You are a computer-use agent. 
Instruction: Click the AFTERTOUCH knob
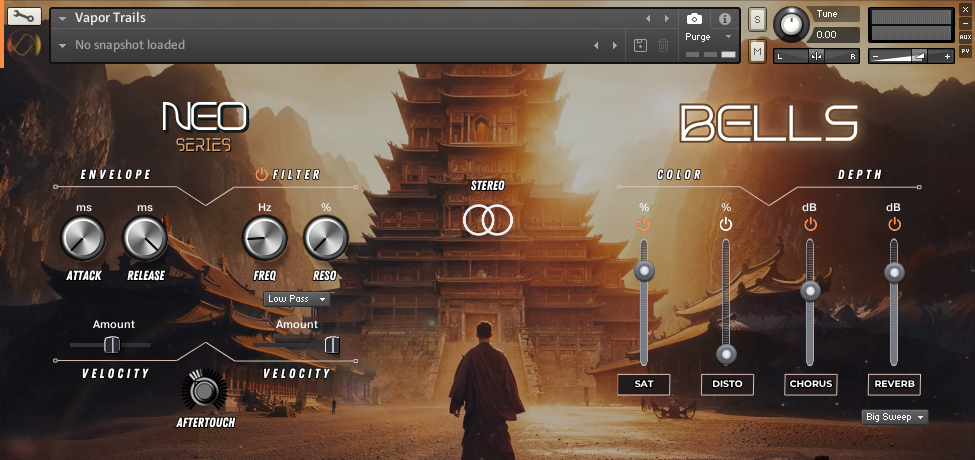pyautogui.click(x=204, y=391)
